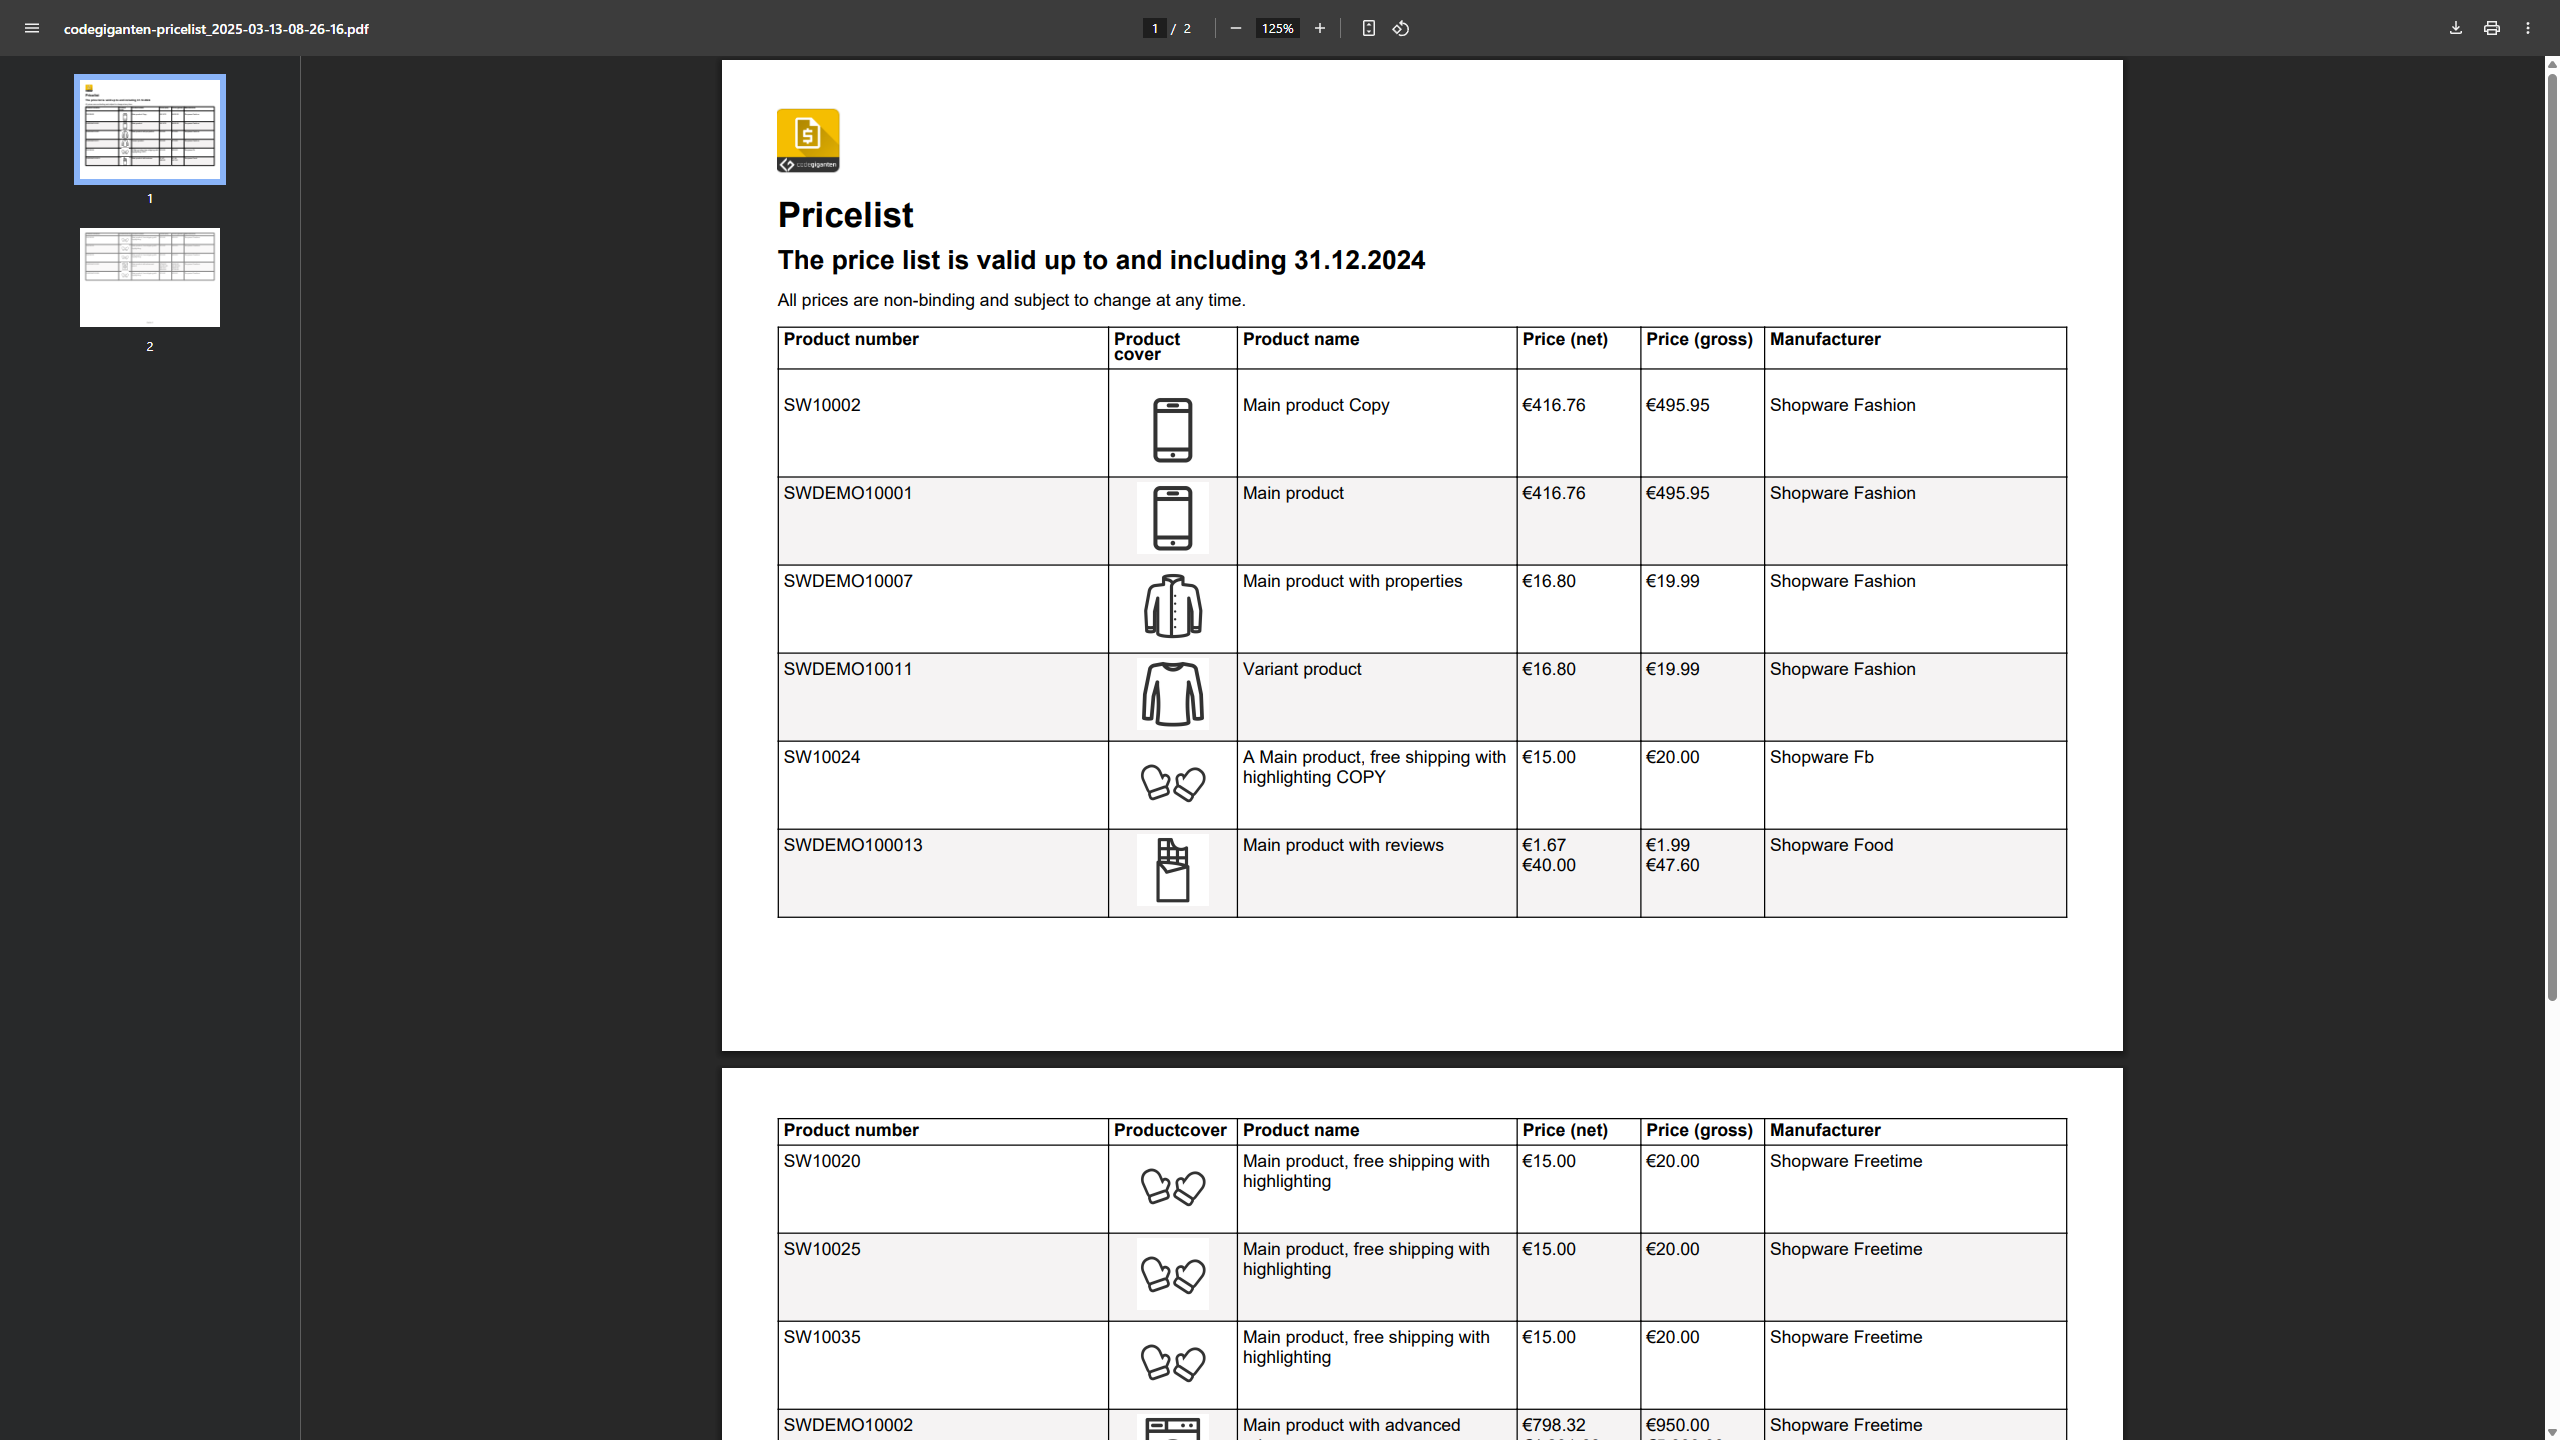Viewport: 2560px width, 1440px height.
Task: Click the fit to page icon
Action: coord(1369,28)
